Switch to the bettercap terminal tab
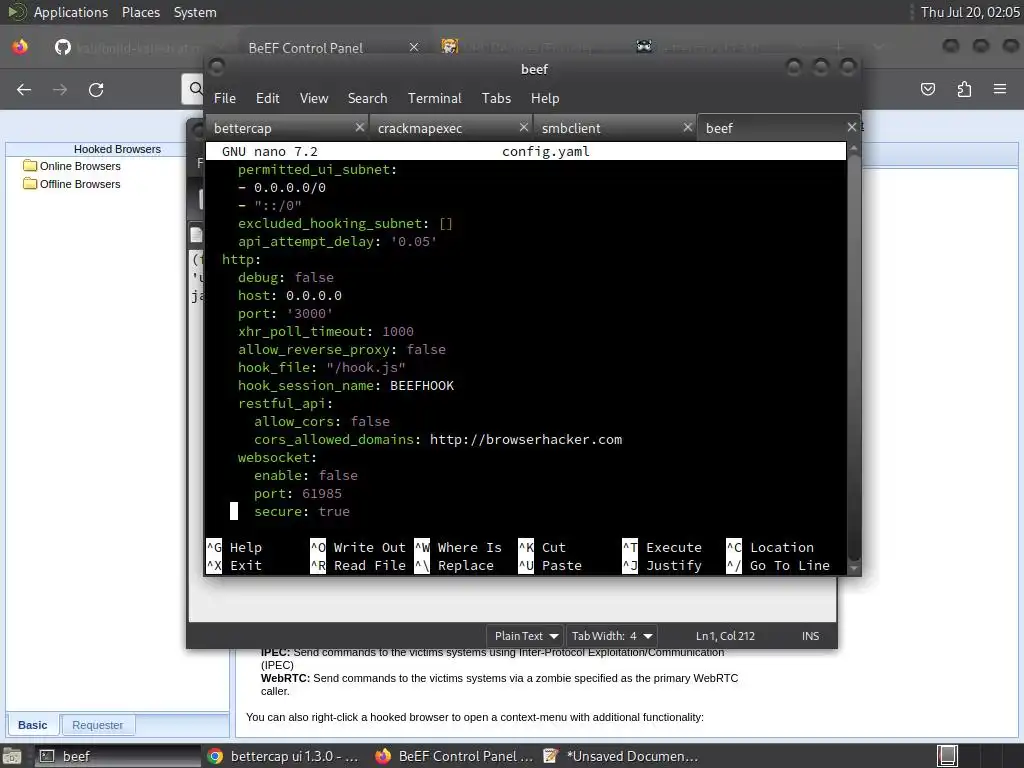The image size is (1024, 768). pyautogui.click(x=286, y=128)
